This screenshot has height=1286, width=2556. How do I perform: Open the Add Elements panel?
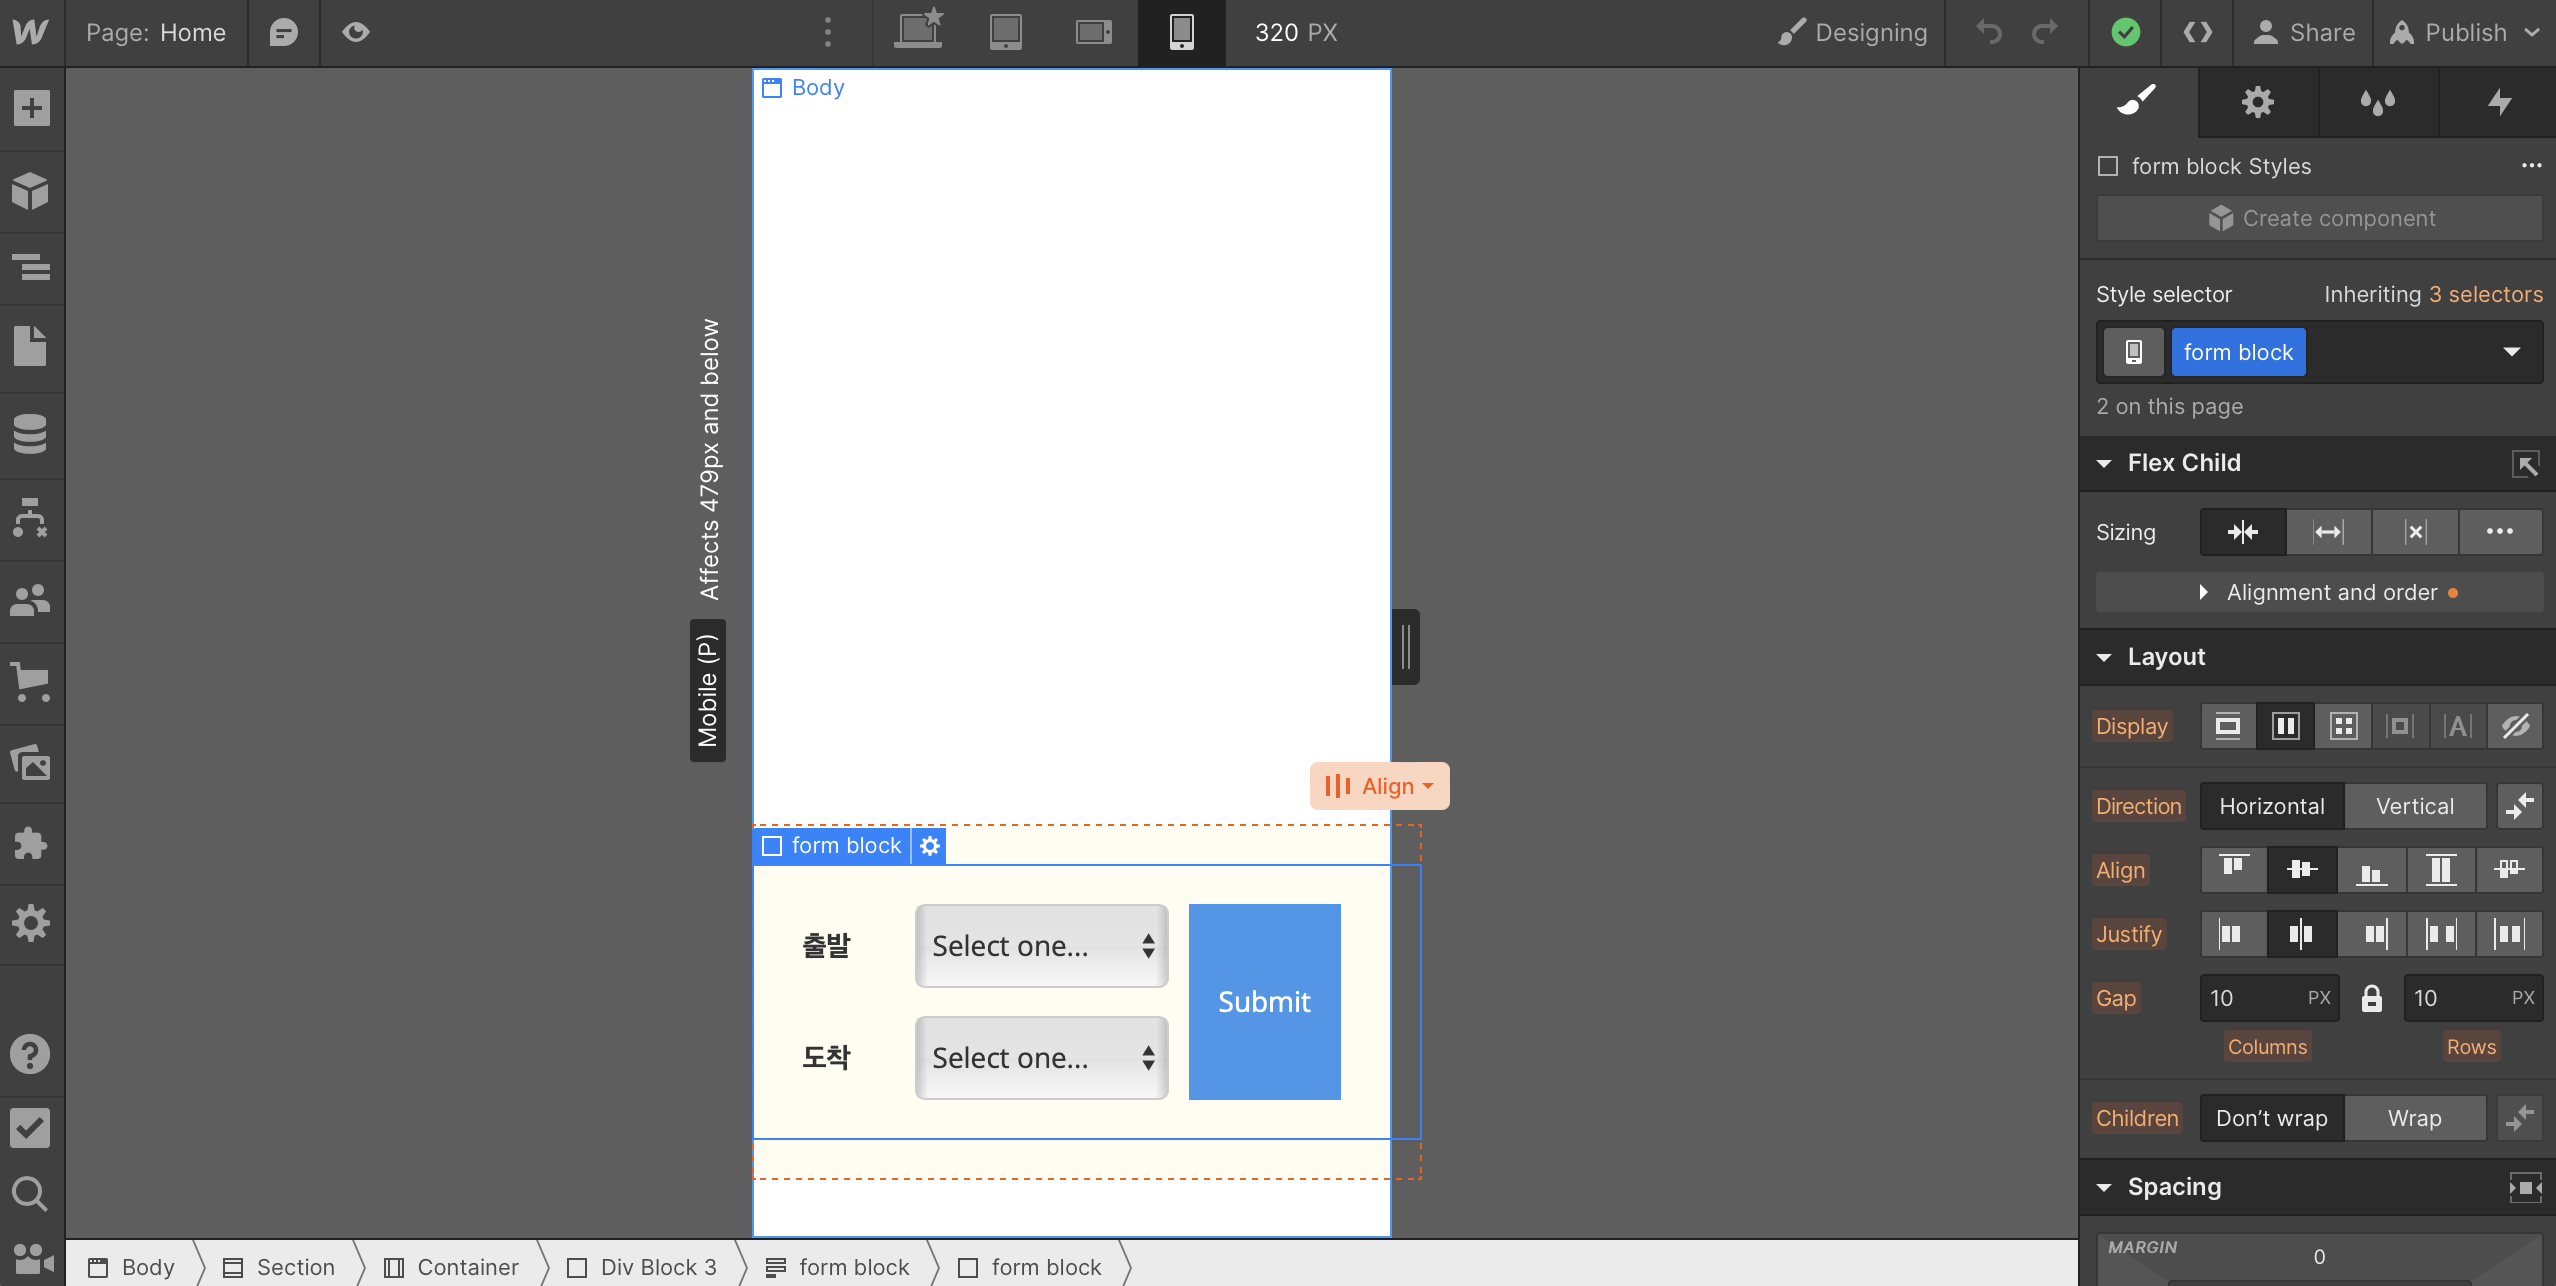(31, 108)
